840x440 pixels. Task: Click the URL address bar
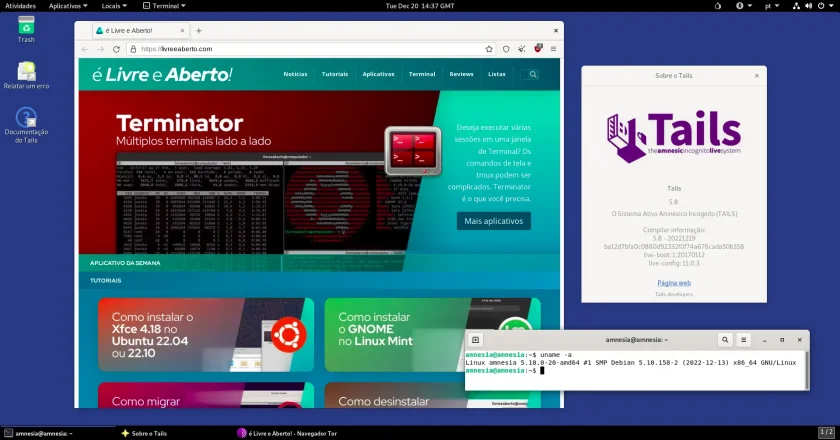click(311, 49)
